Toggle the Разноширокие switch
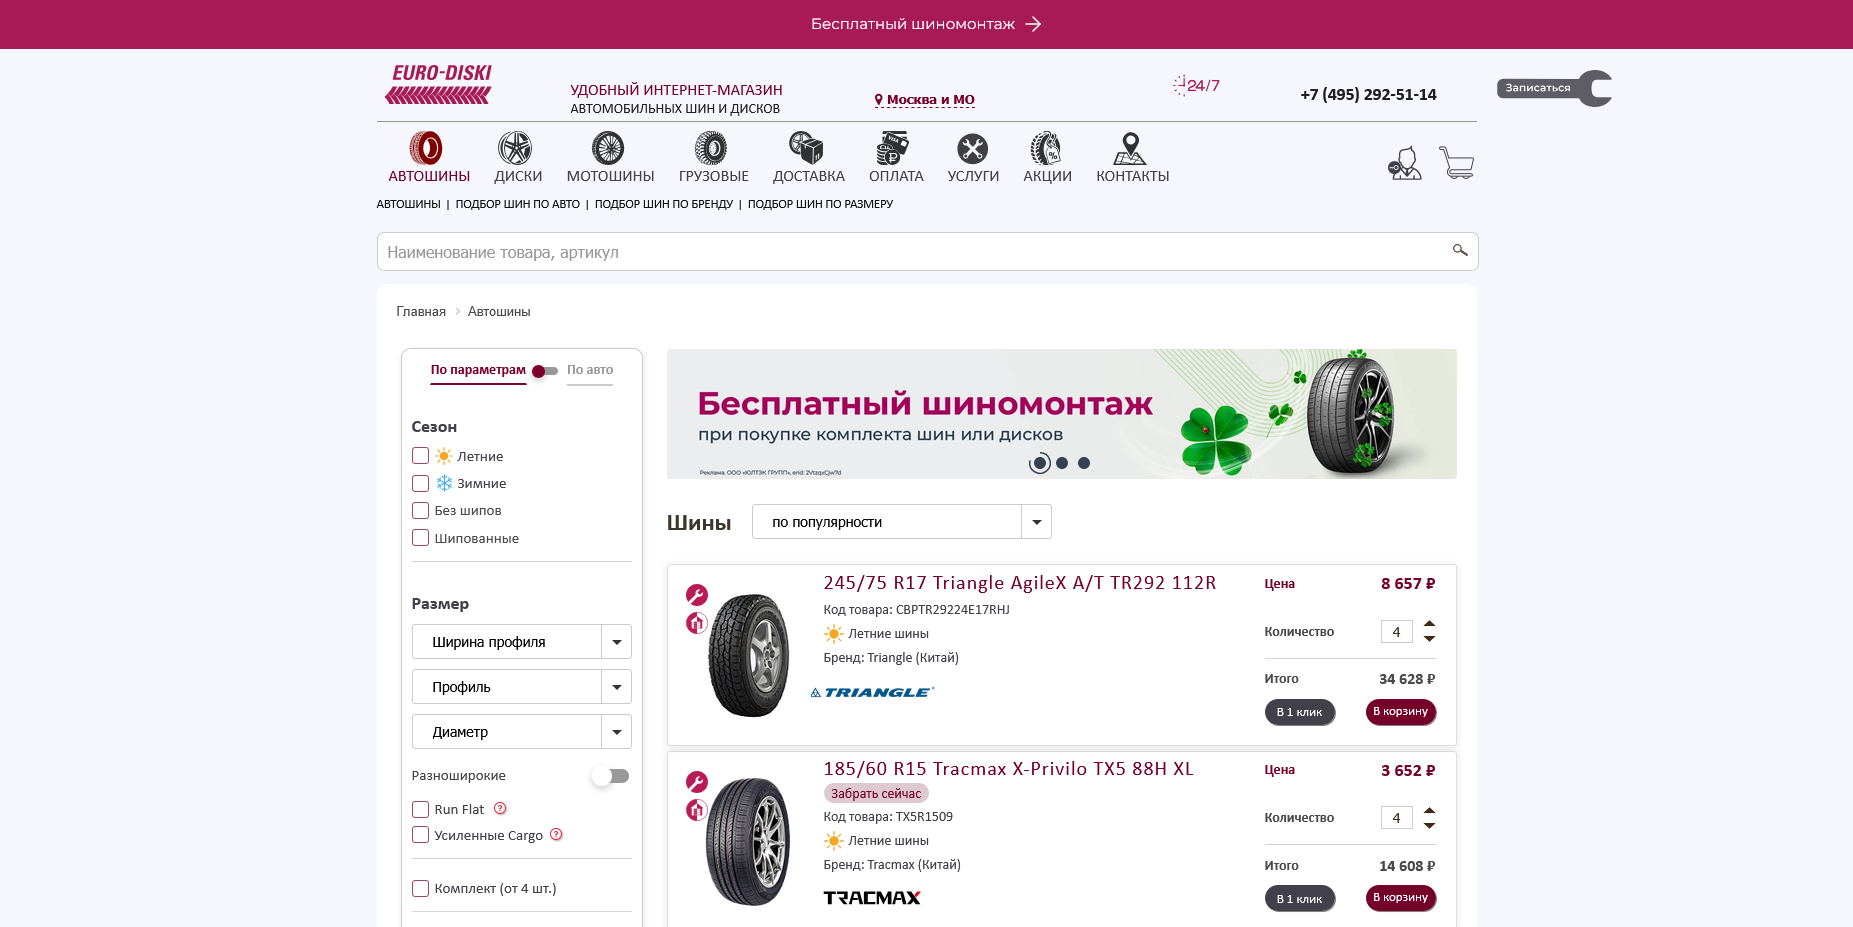 [610, 776]
